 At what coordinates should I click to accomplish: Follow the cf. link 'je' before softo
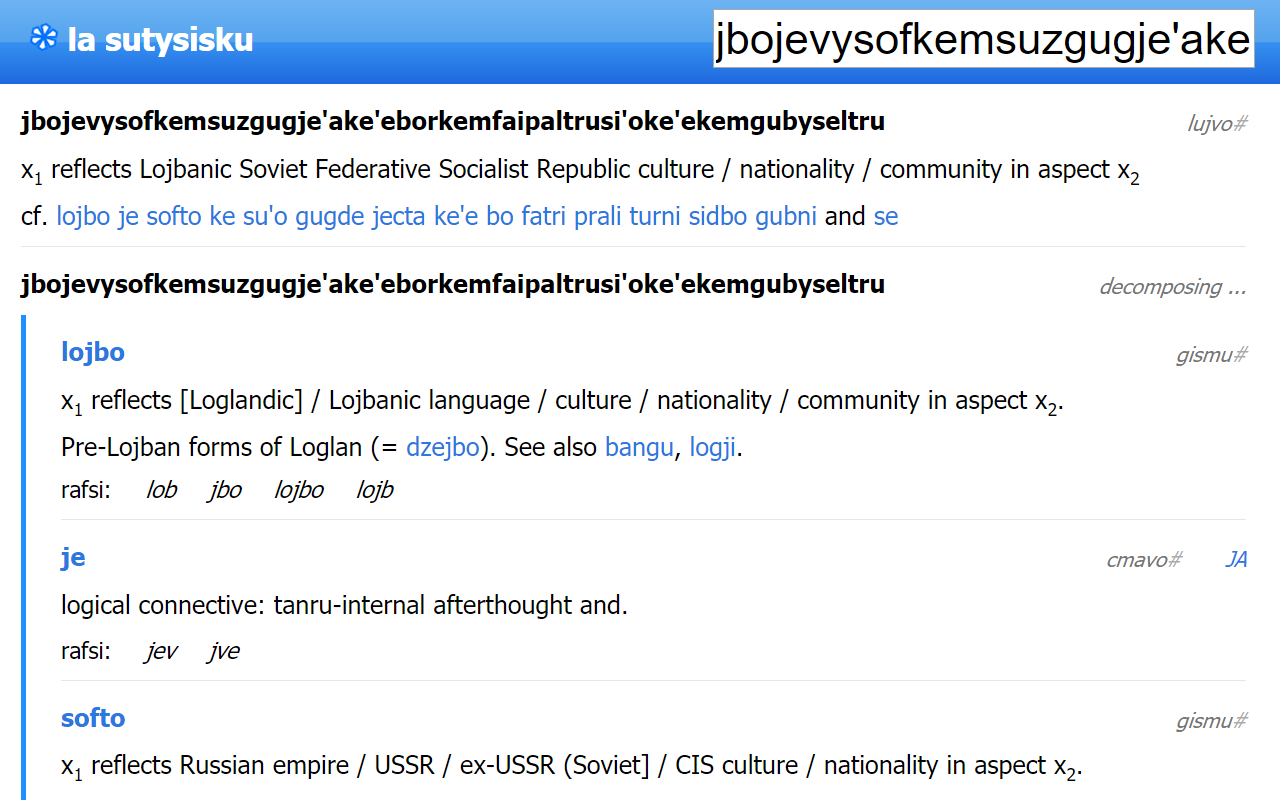click(x=128, y=216)
